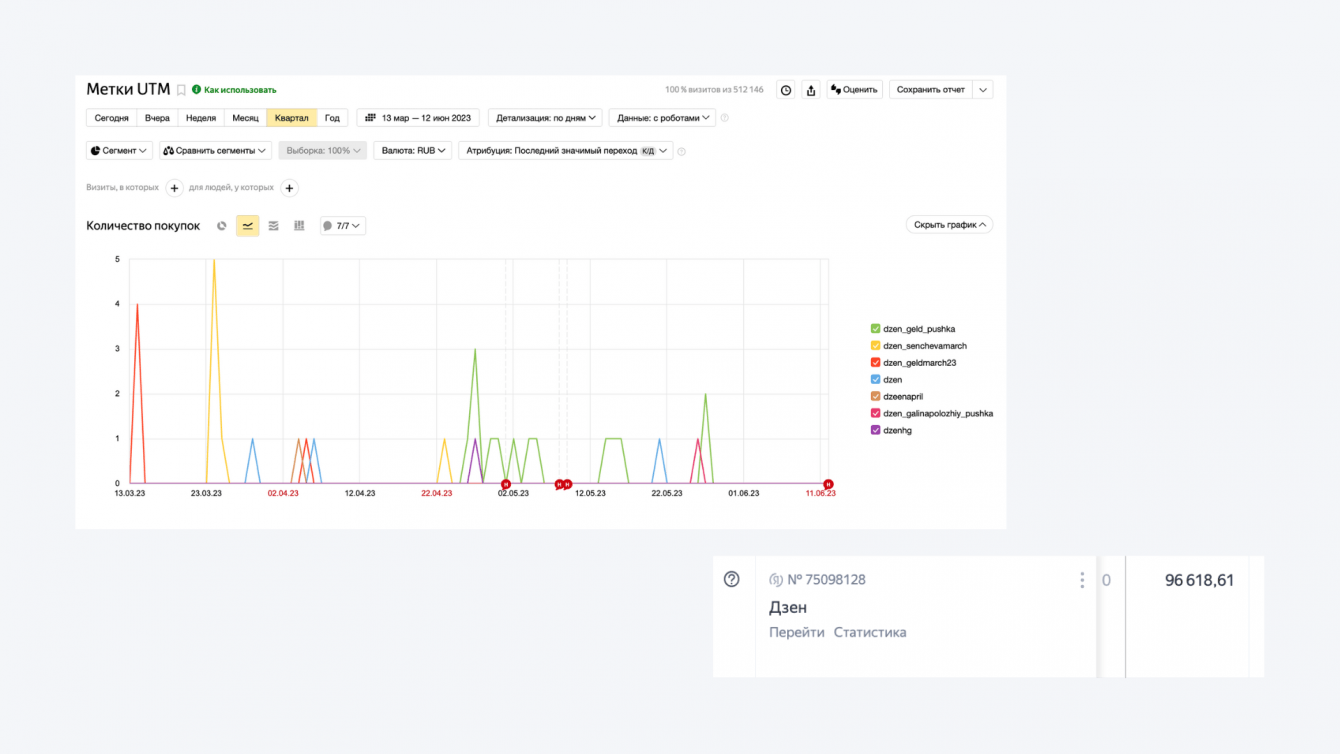Switch to the line chart view icon
The width and height of the screenshot is (1340, 754).
click(x=248, y=226)
